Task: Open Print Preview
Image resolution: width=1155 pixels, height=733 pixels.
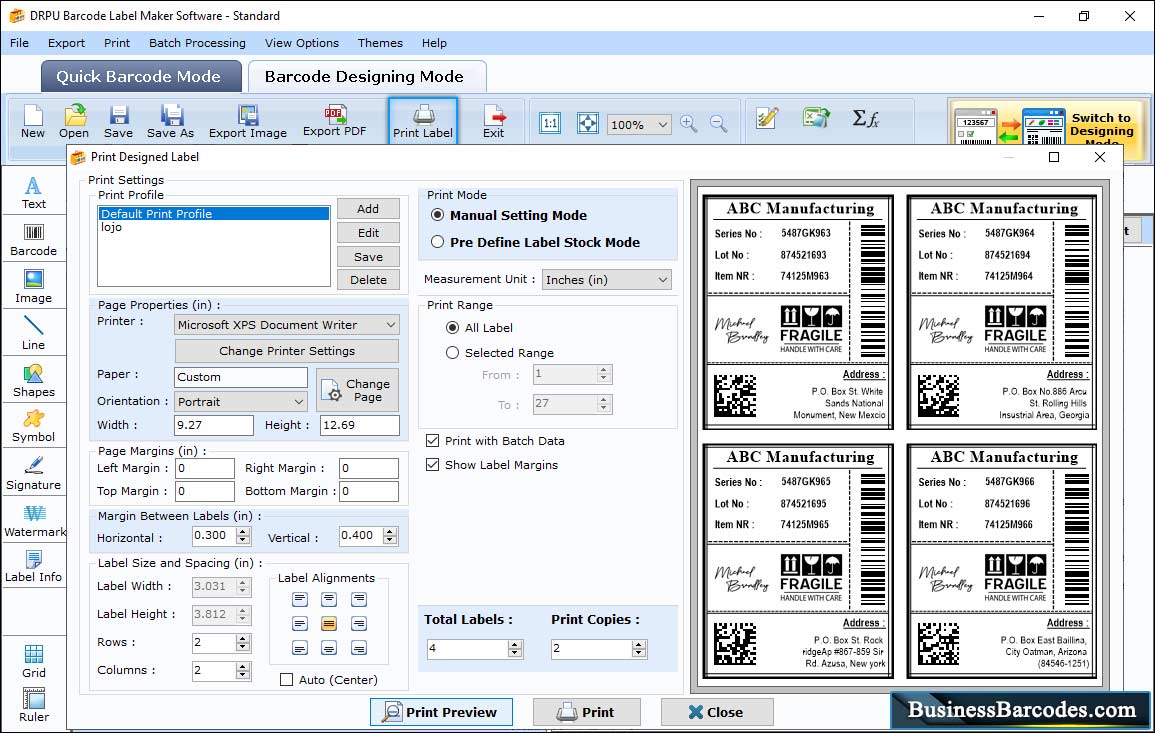Action: click(x=441, y=712)
